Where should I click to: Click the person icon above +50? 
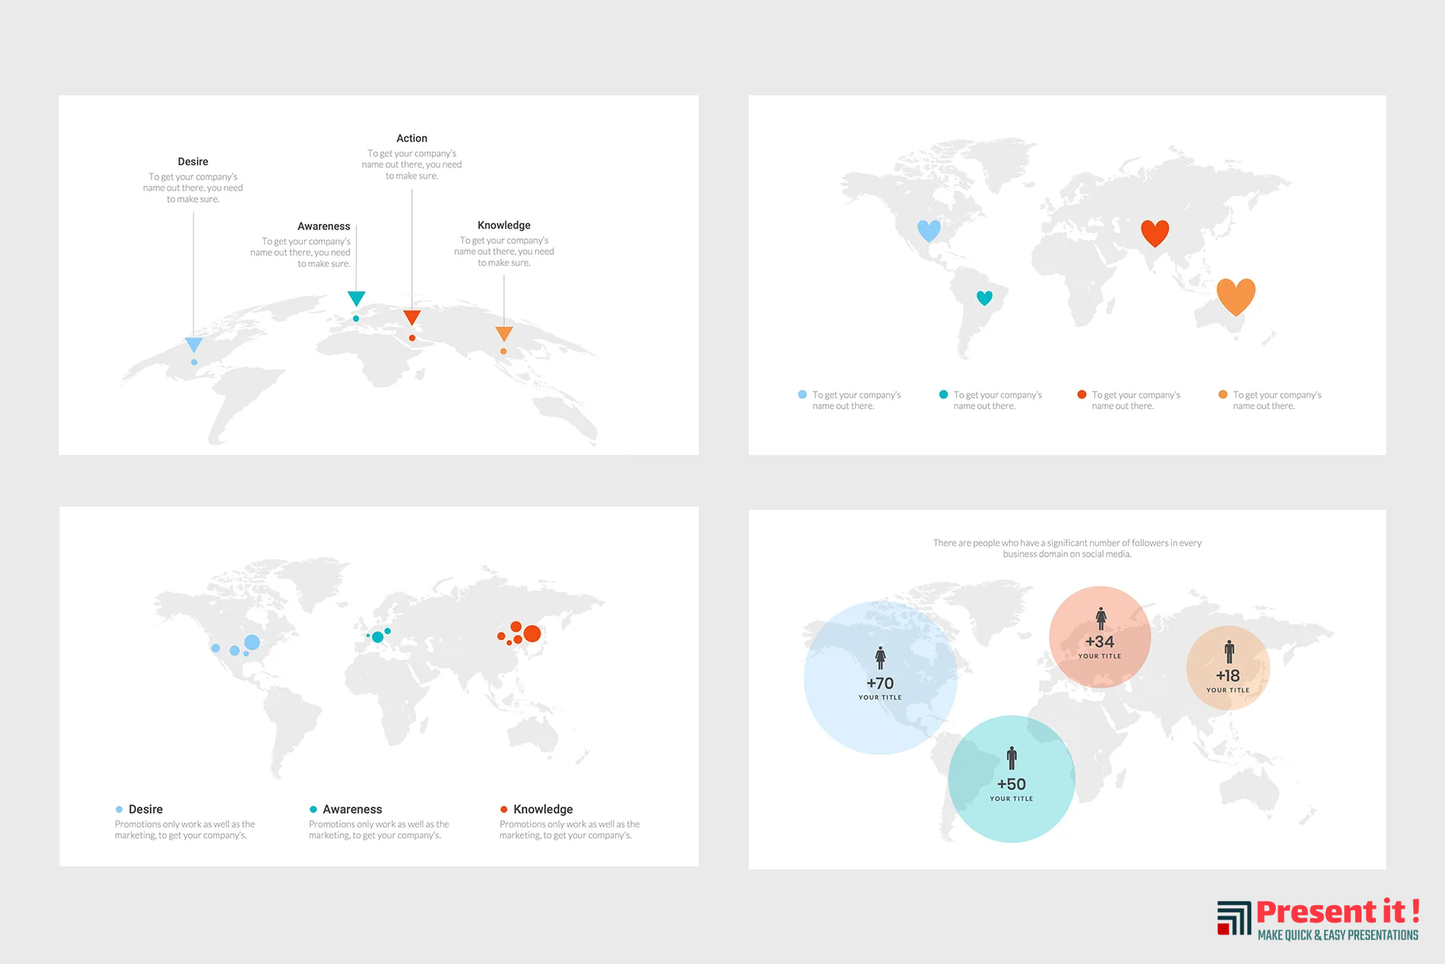(x=1011, y=758)
